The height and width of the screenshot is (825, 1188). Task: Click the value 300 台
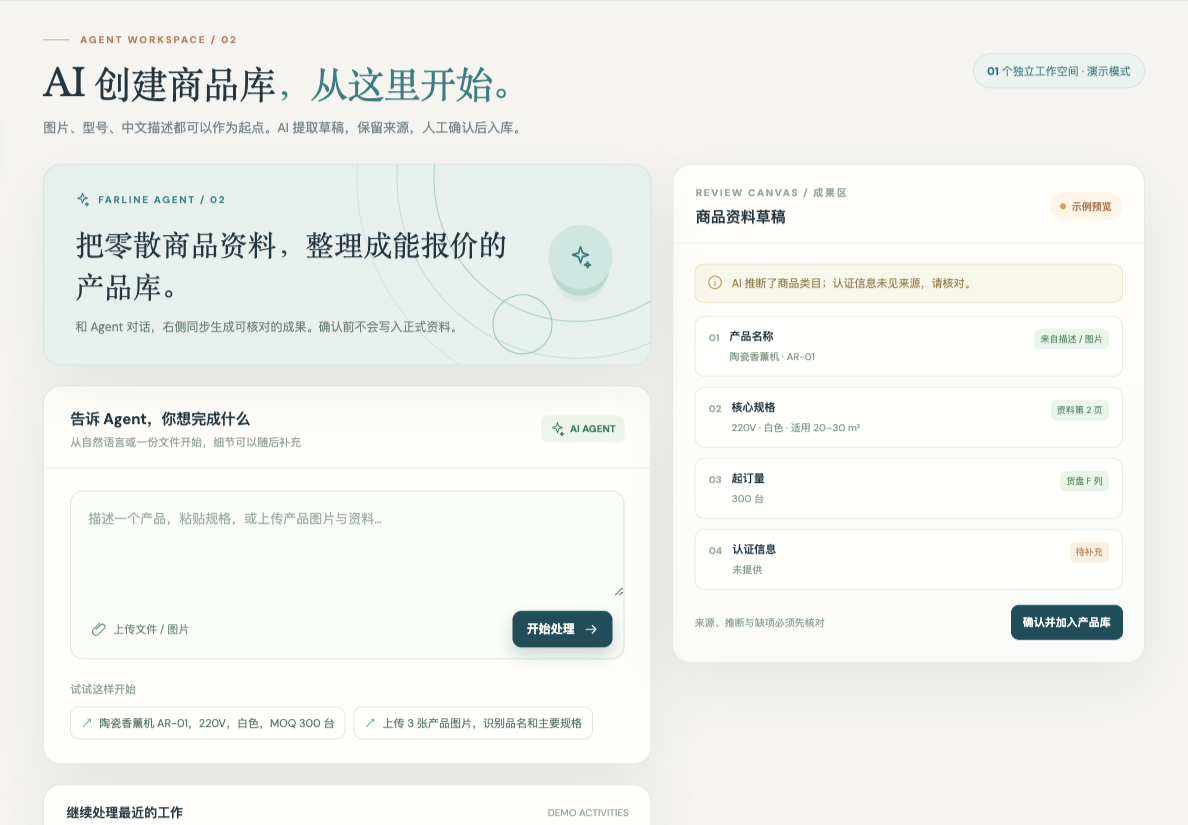pyautogui.click(x=748, y=499)
